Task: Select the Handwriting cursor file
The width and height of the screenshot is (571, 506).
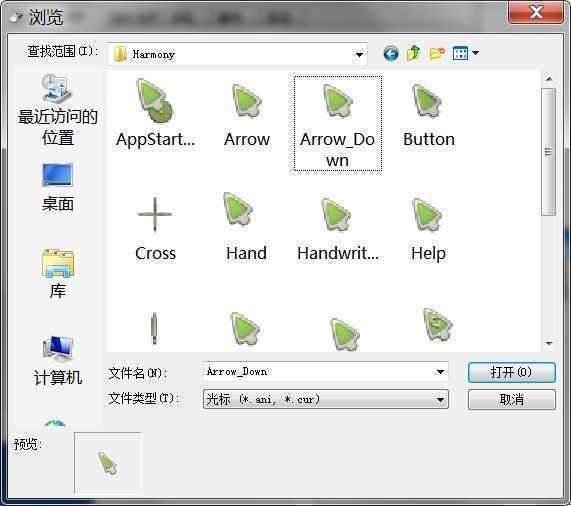Action: (x=338, y=229)
